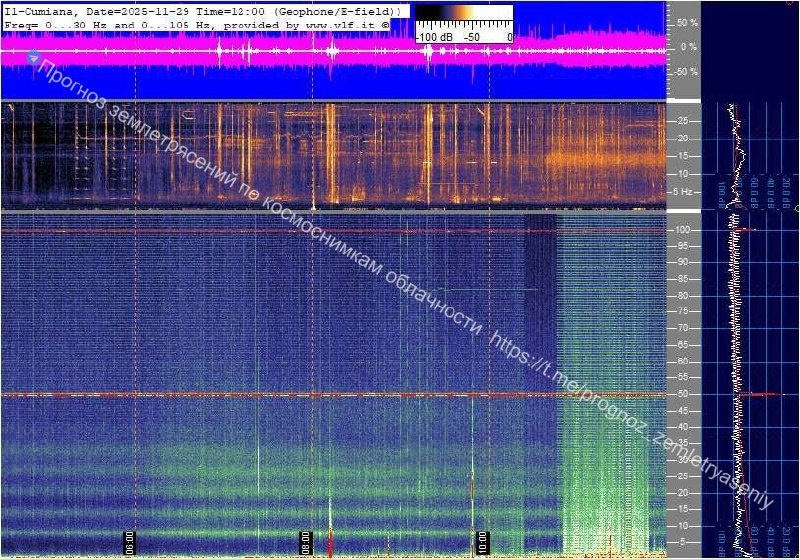This screenshot has height=559, width=800.
Task: Click the '5 Hz' label on geophone axis
Action: (x=683, y=192)
